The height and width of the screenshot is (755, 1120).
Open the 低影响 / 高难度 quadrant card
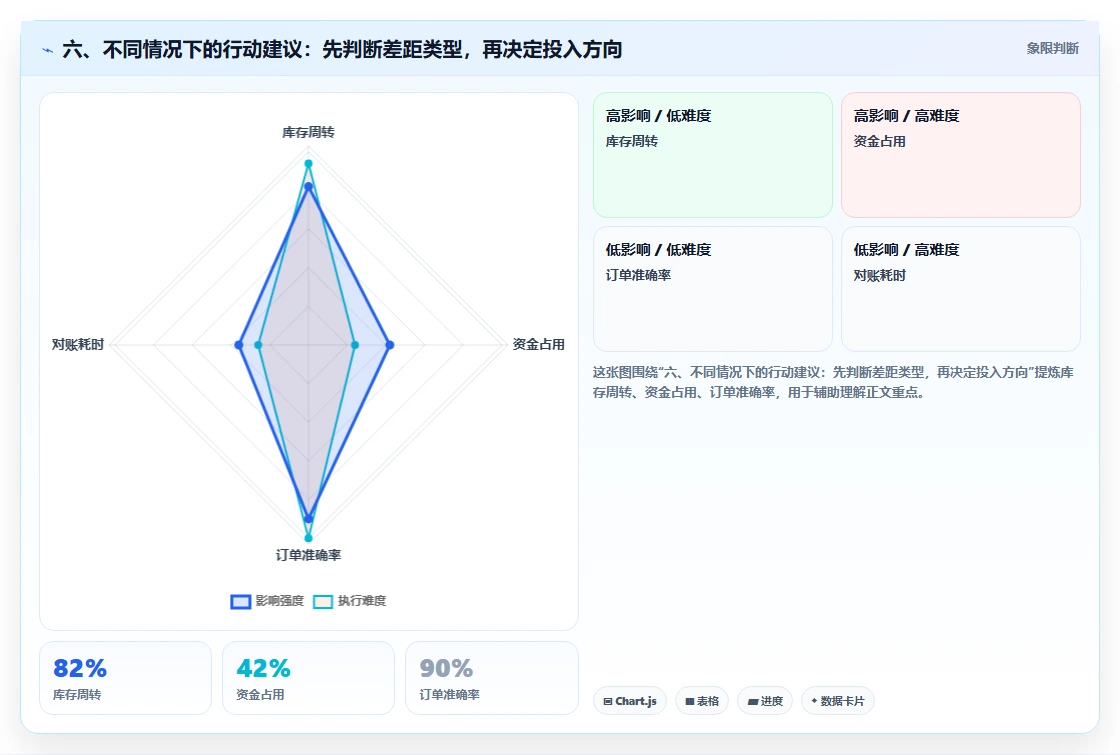[x=961, y=289]
